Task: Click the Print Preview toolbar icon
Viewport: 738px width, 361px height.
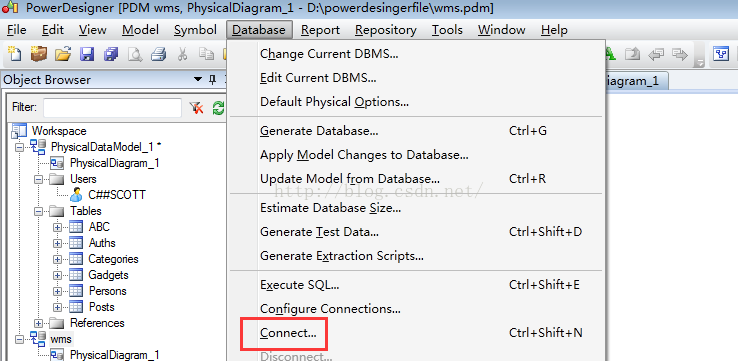Action: pyautogui.click(x=135, y=55)
